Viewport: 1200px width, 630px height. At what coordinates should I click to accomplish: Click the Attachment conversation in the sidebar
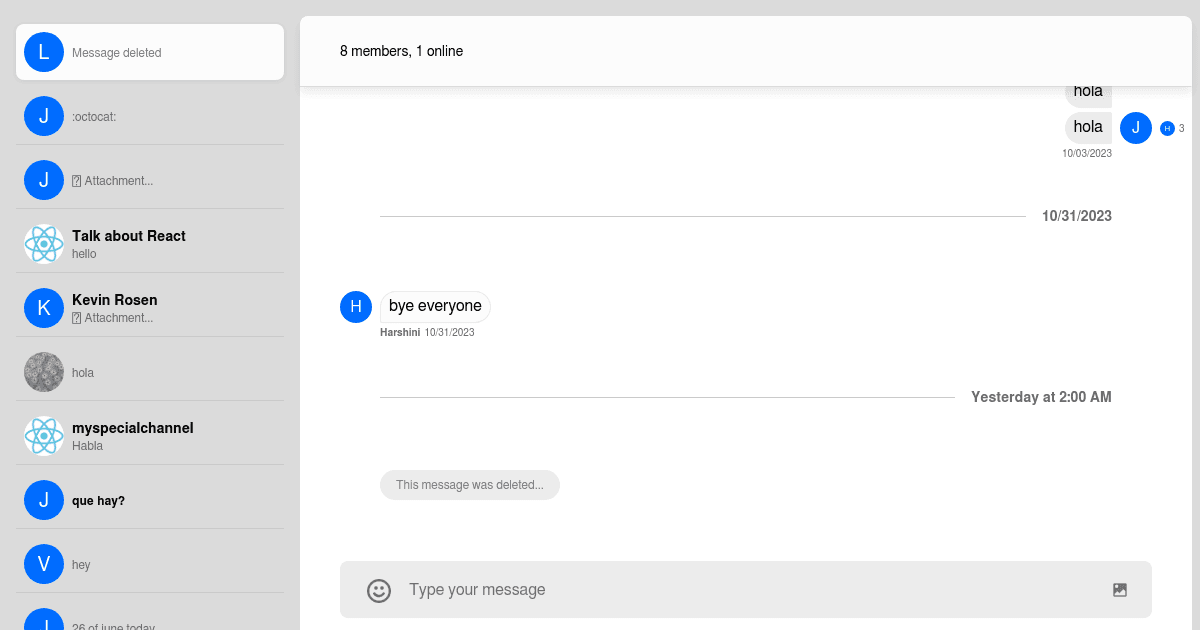tap(150, 180)
